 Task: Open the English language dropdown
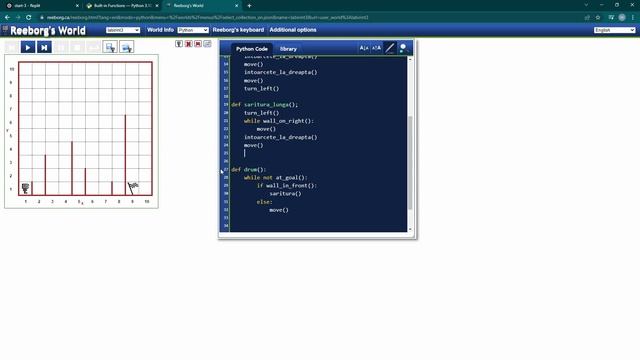615,30
